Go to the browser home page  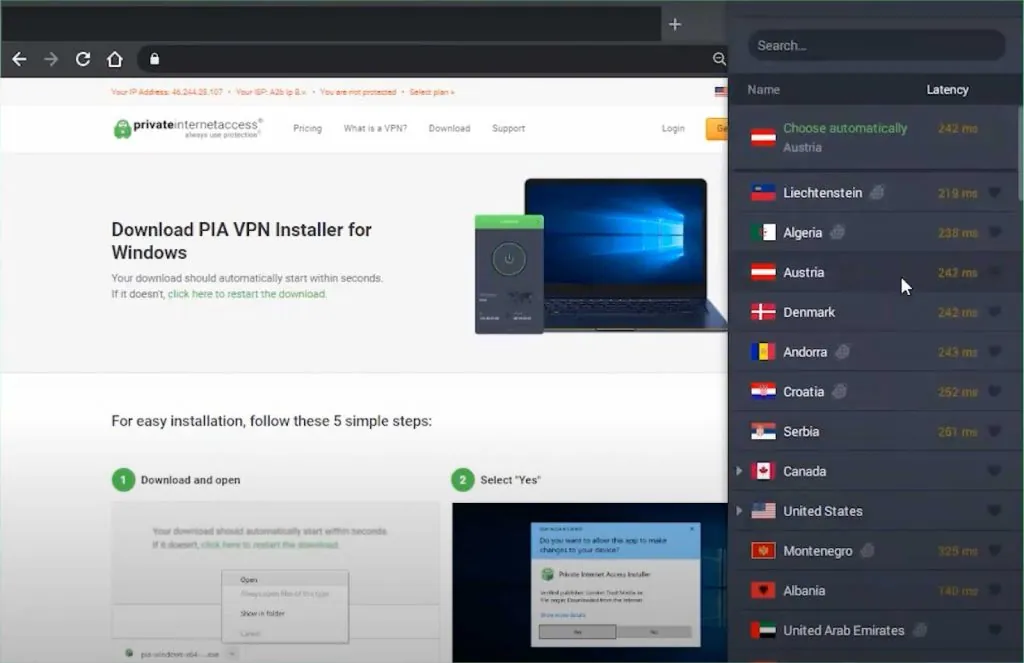(x=115, y=59)
